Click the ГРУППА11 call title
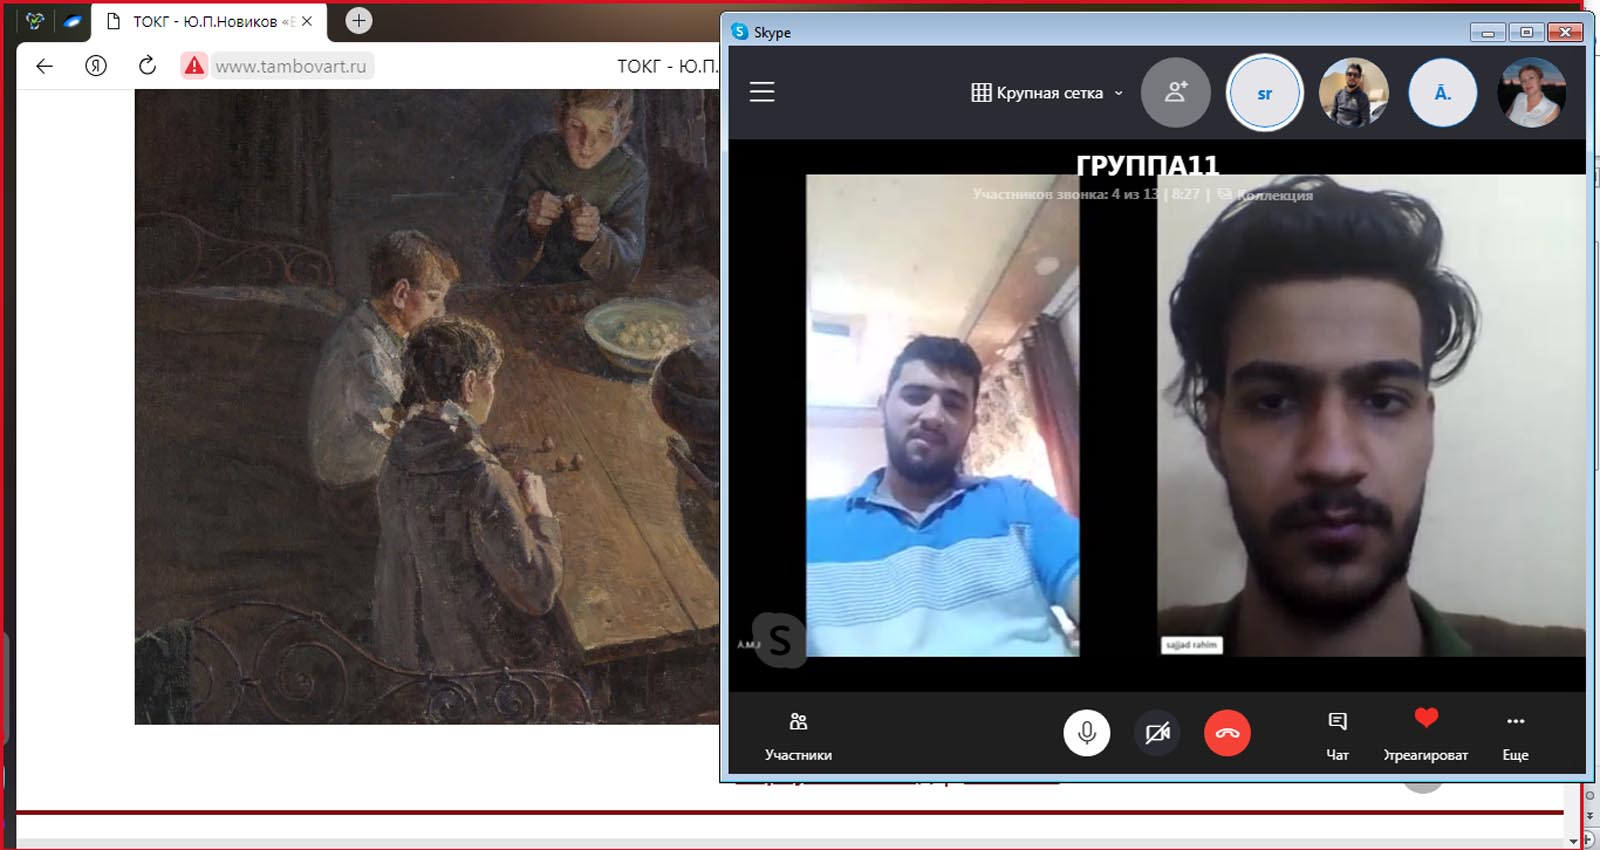 tap(1147, 165)
